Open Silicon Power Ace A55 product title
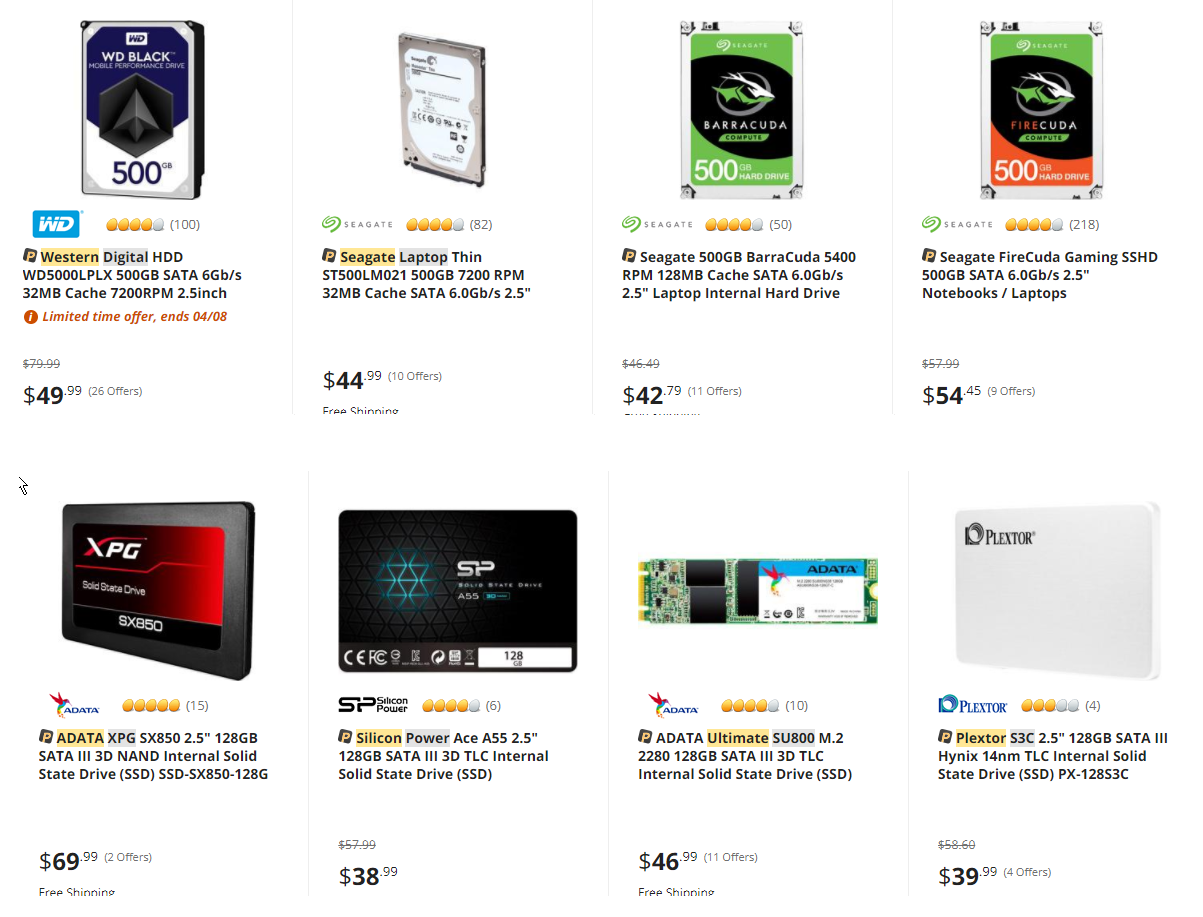 [443, 756]
